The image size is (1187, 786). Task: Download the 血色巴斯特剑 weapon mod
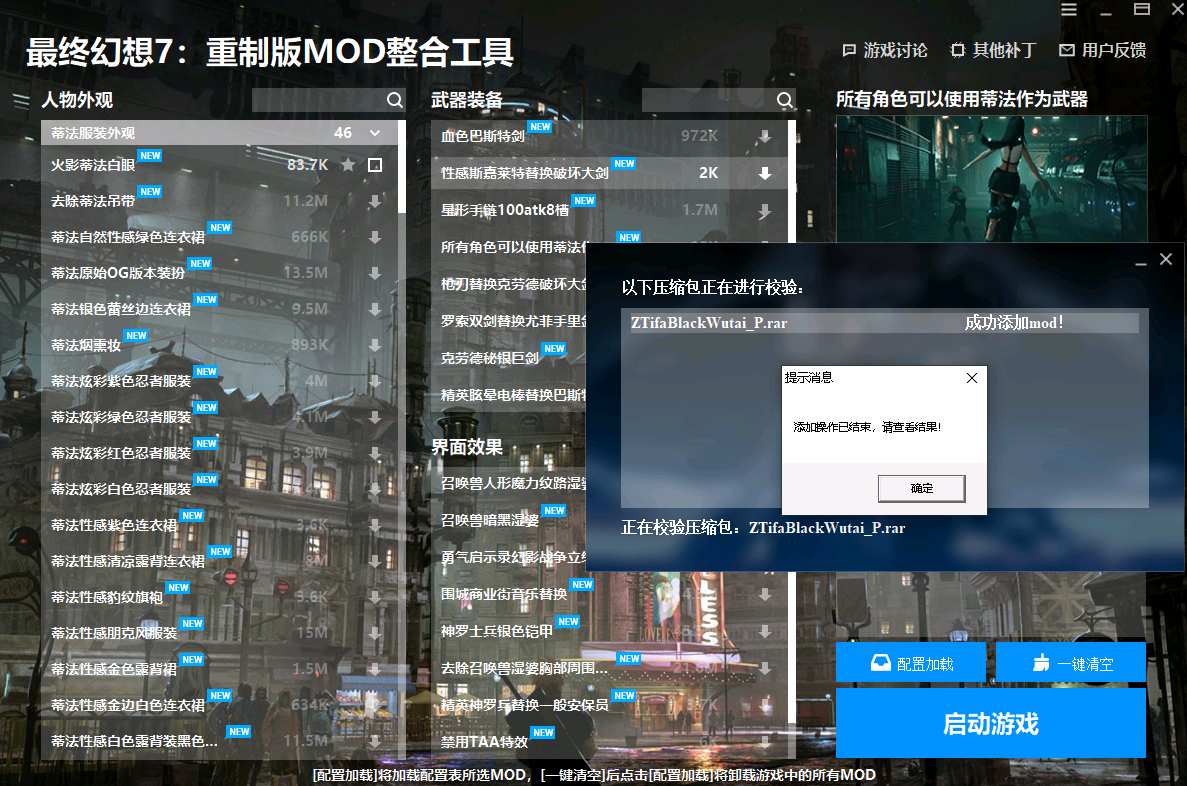pos(765,136)
